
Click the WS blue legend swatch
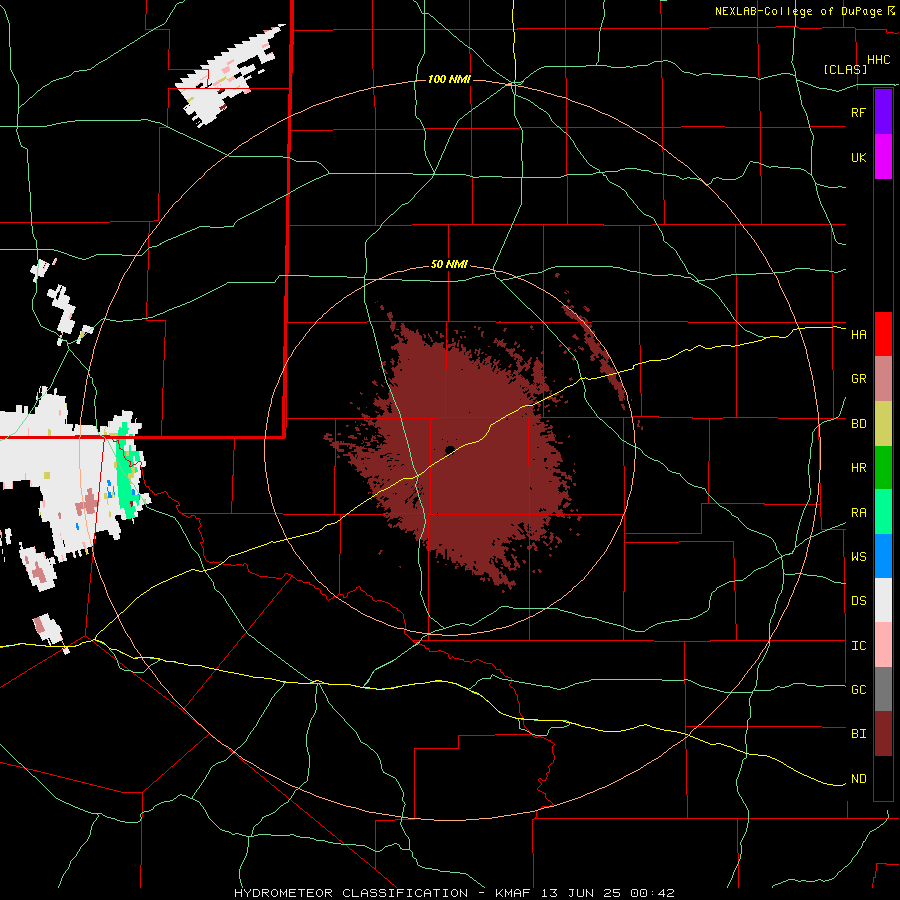tap(883, 556)
